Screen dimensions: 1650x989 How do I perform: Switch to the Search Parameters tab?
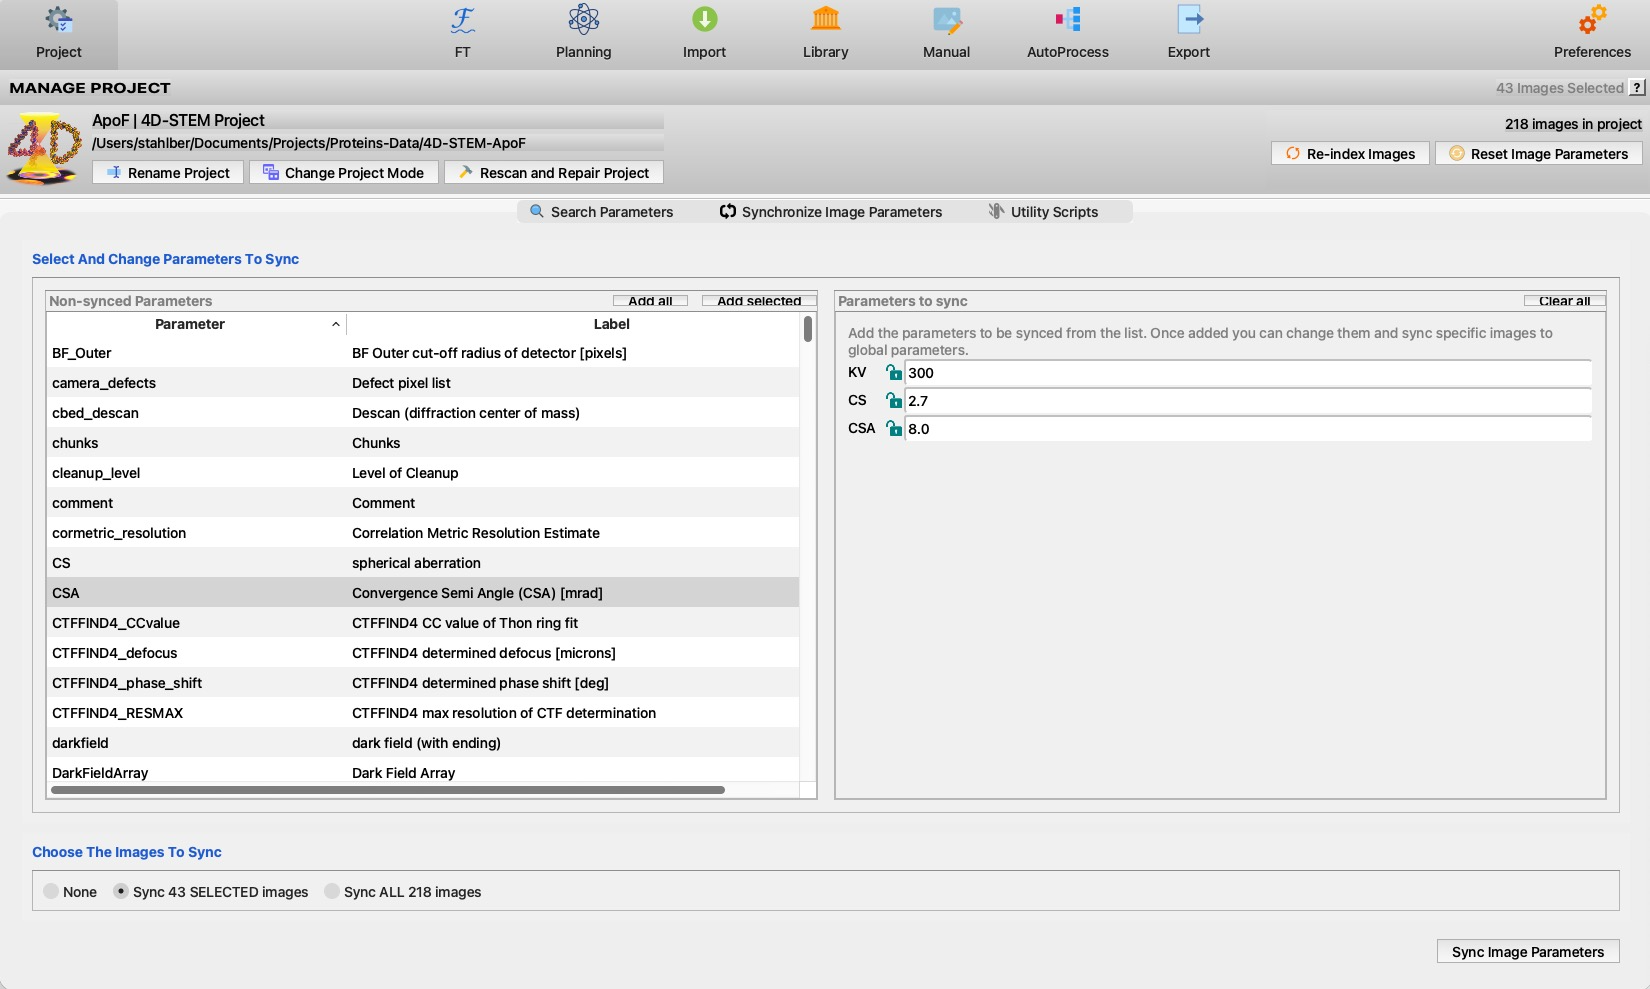(601, 212)
